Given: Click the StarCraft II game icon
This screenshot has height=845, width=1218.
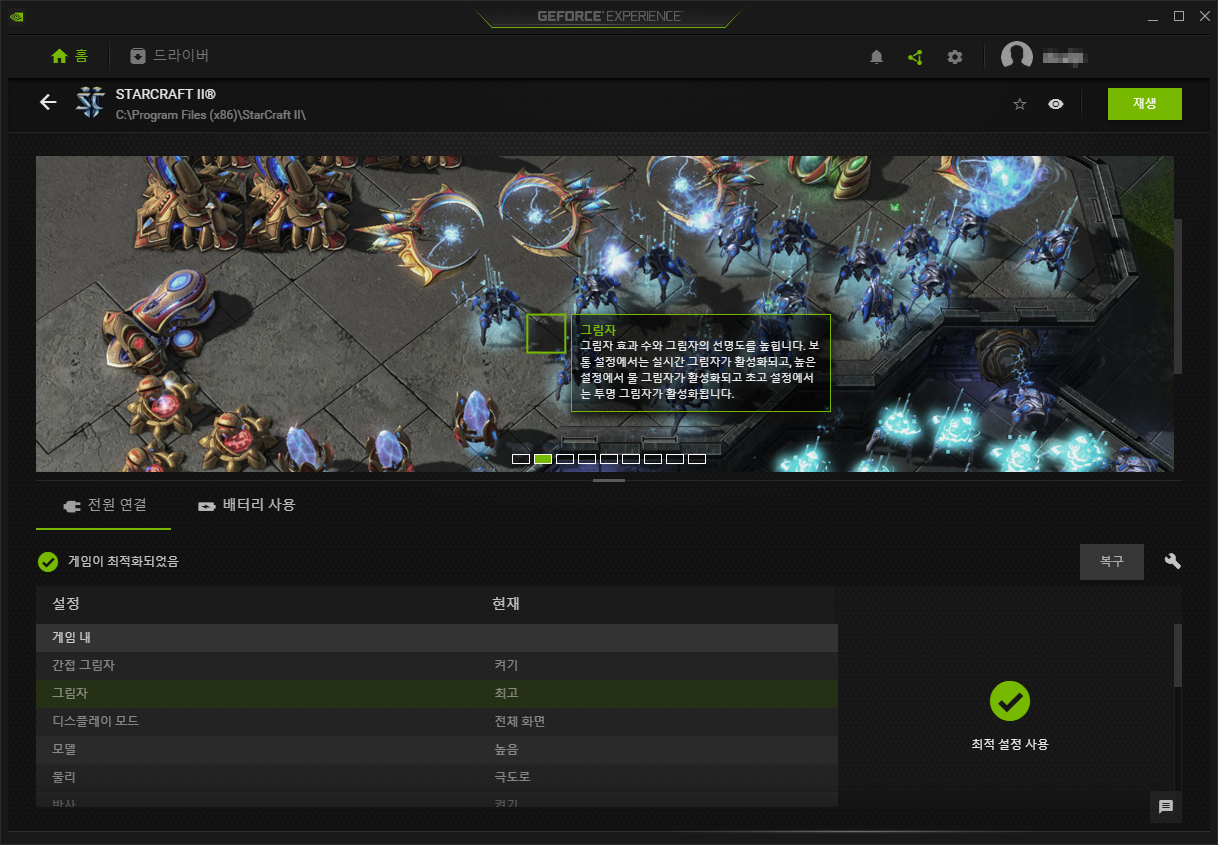Looking at the screenshot, I should [91, 103].
